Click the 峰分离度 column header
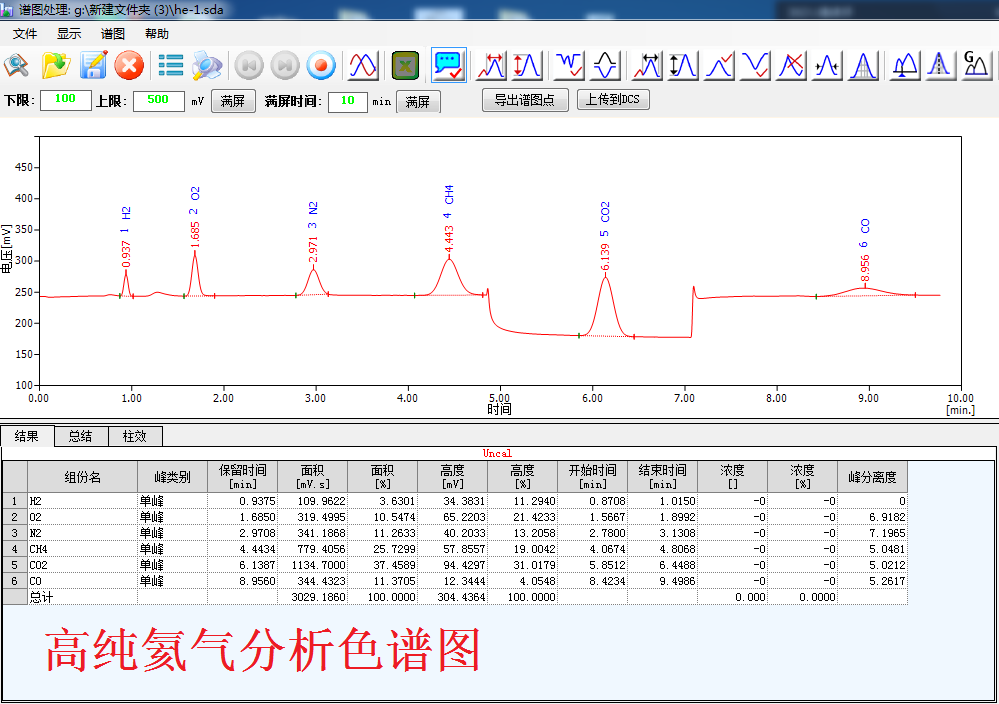999x704 pixels. point(872,477)
